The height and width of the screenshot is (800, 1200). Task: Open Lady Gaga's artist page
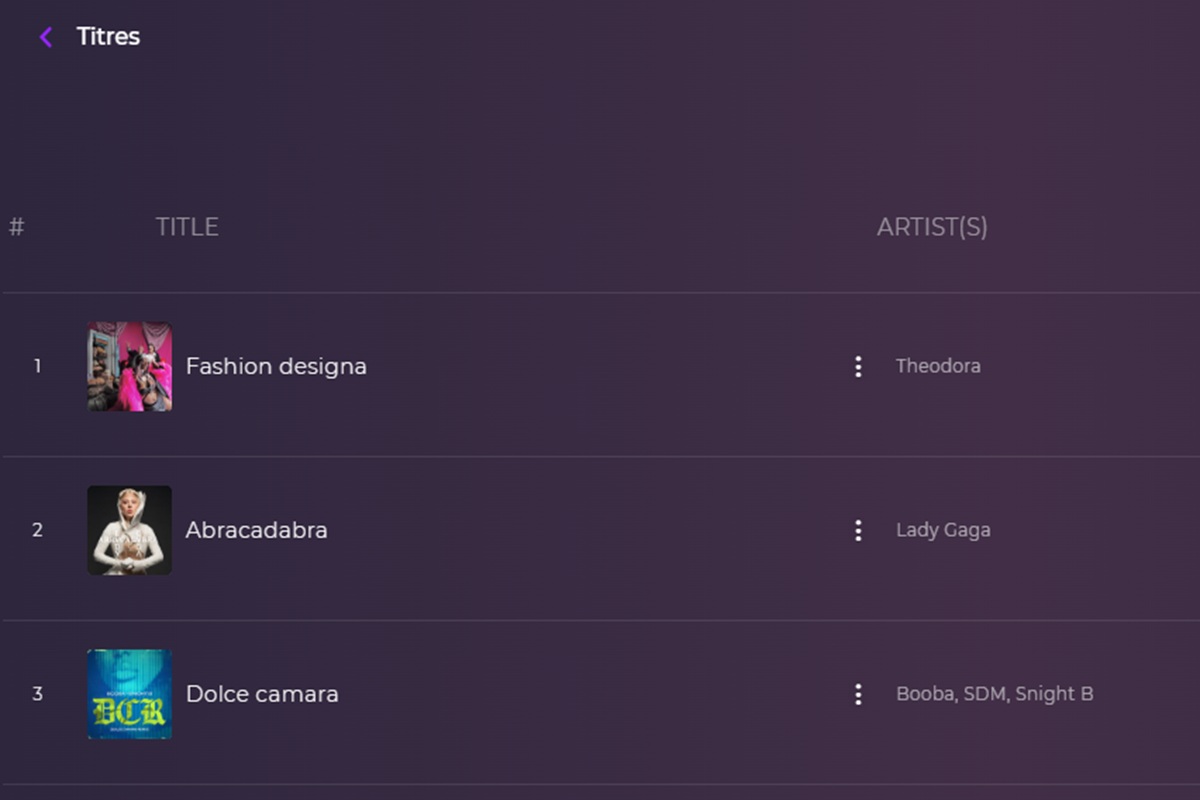click(943, 530)
